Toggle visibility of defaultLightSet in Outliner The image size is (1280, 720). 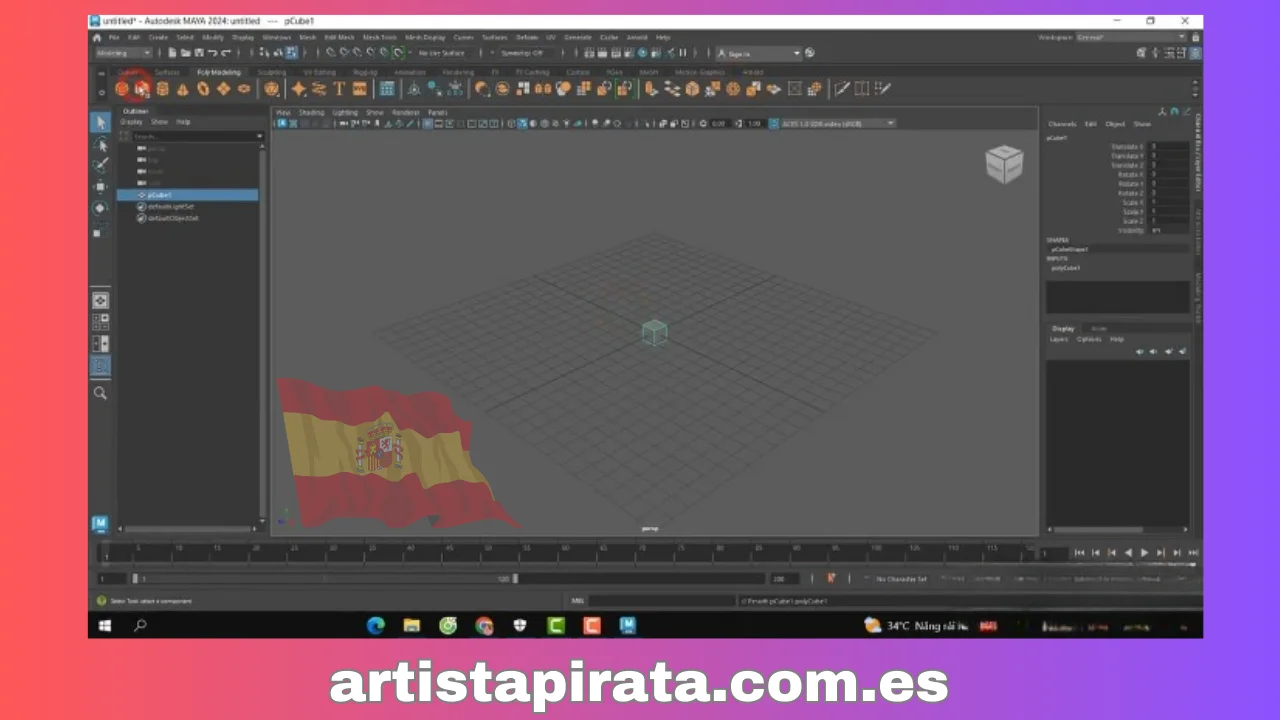coord(141,207)
